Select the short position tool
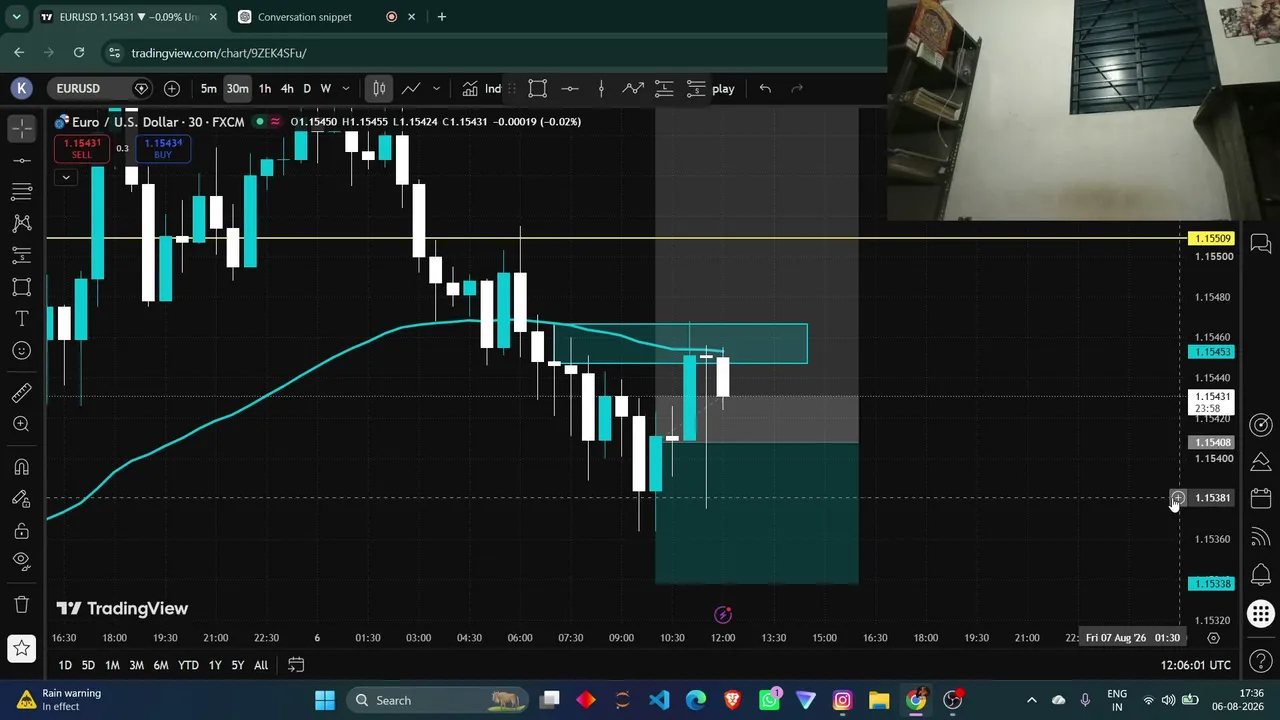Screen dimensions: 1280x720 (696, 89)
